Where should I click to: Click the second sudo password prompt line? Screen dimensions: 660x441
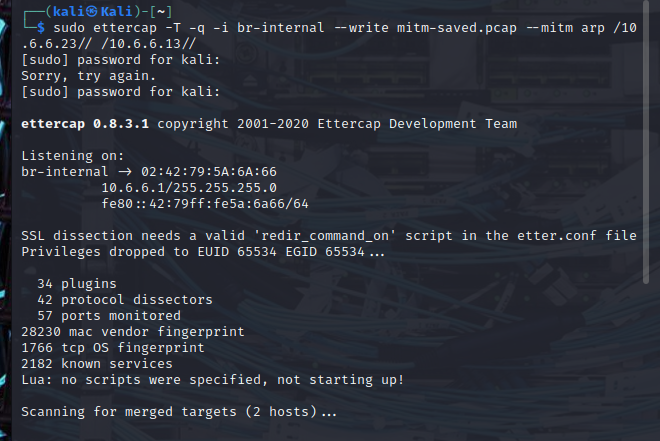click(121, 92)
